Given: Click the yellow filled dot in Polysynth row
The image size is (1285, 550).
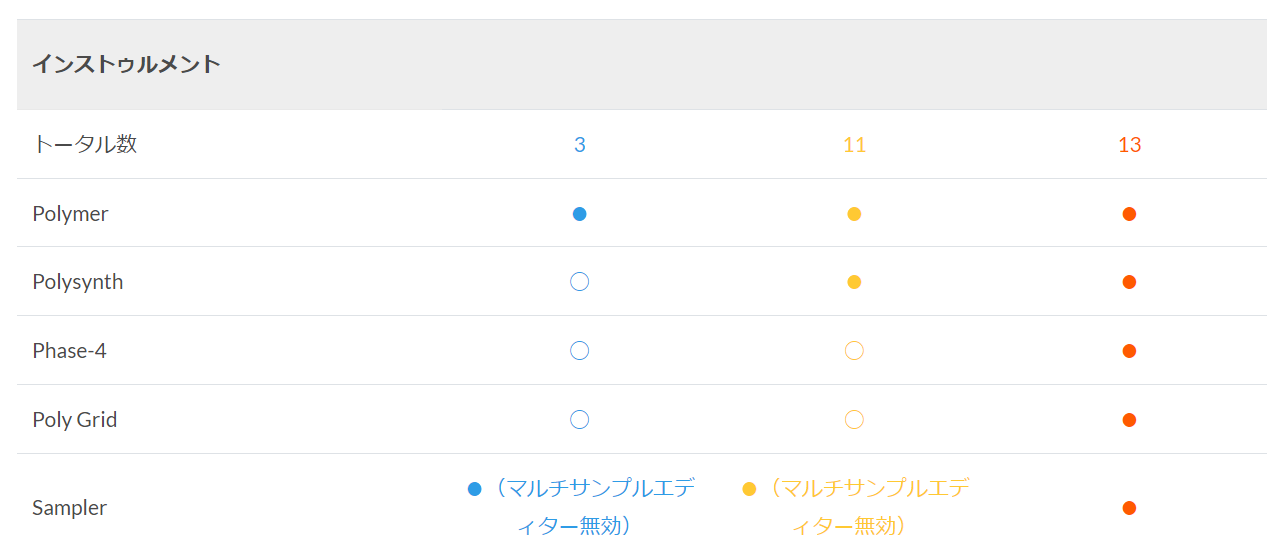Looking at the screenshot, I should pos(854,282).
